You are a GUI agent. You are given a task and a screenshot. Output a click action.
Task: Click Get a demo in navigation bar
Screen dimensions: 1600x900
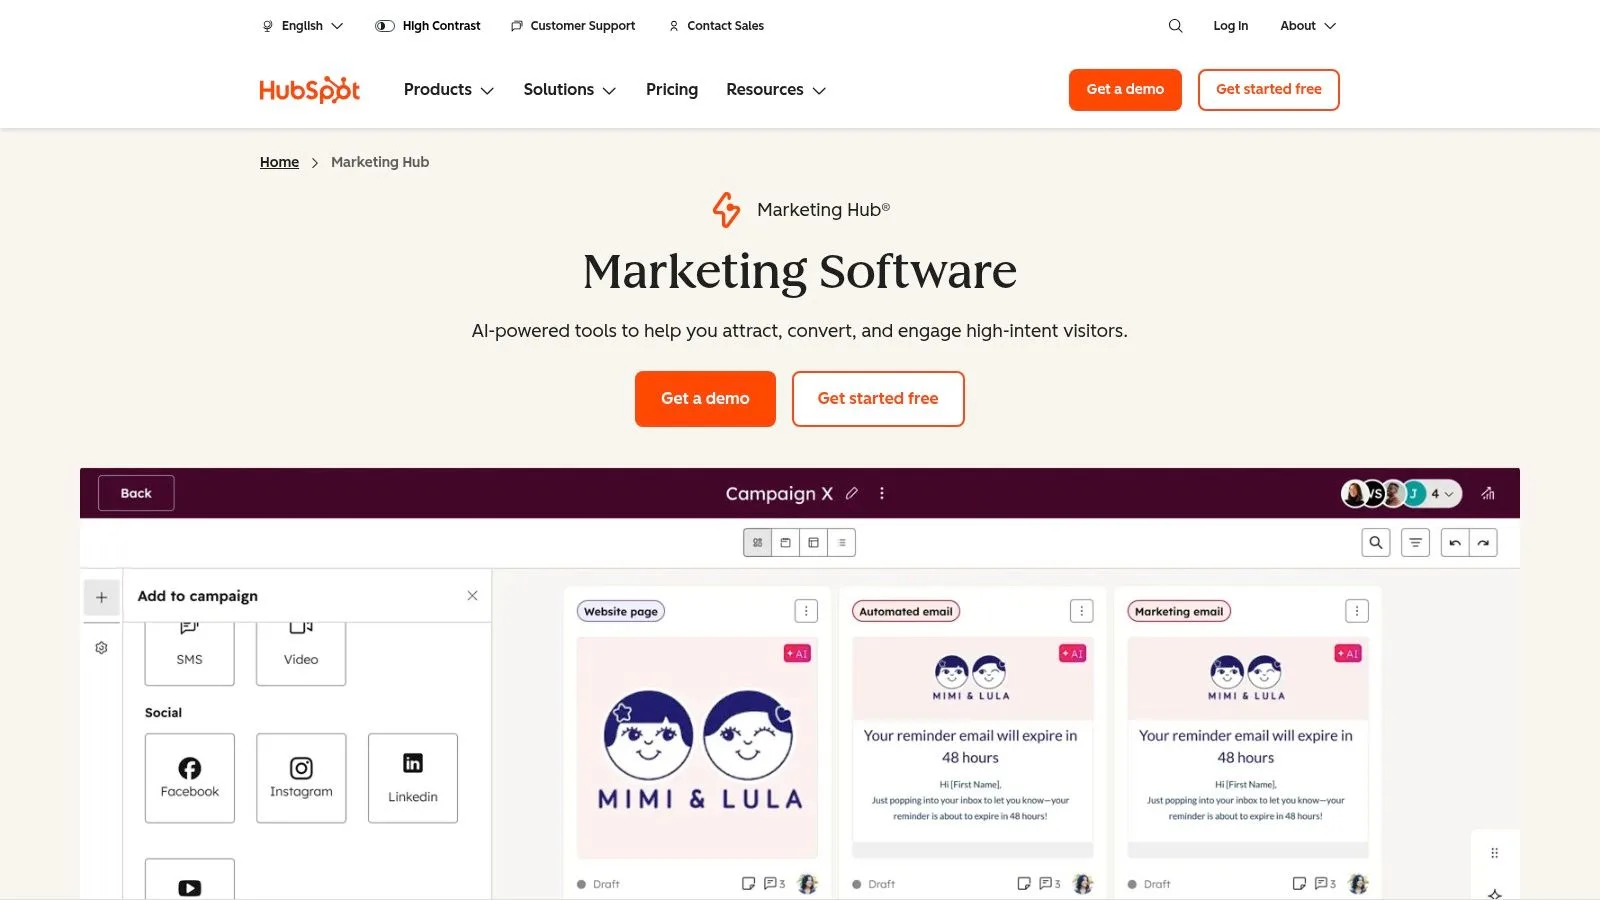(1125, 90)
